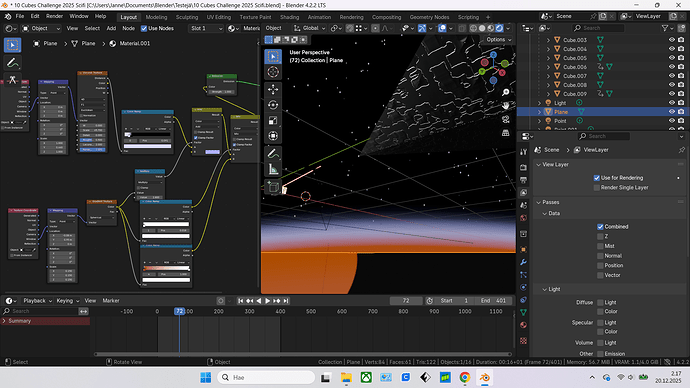Select the Add Cube tool in viewport
This screenshot has width=690, height=388.
(x=273, y=187)
